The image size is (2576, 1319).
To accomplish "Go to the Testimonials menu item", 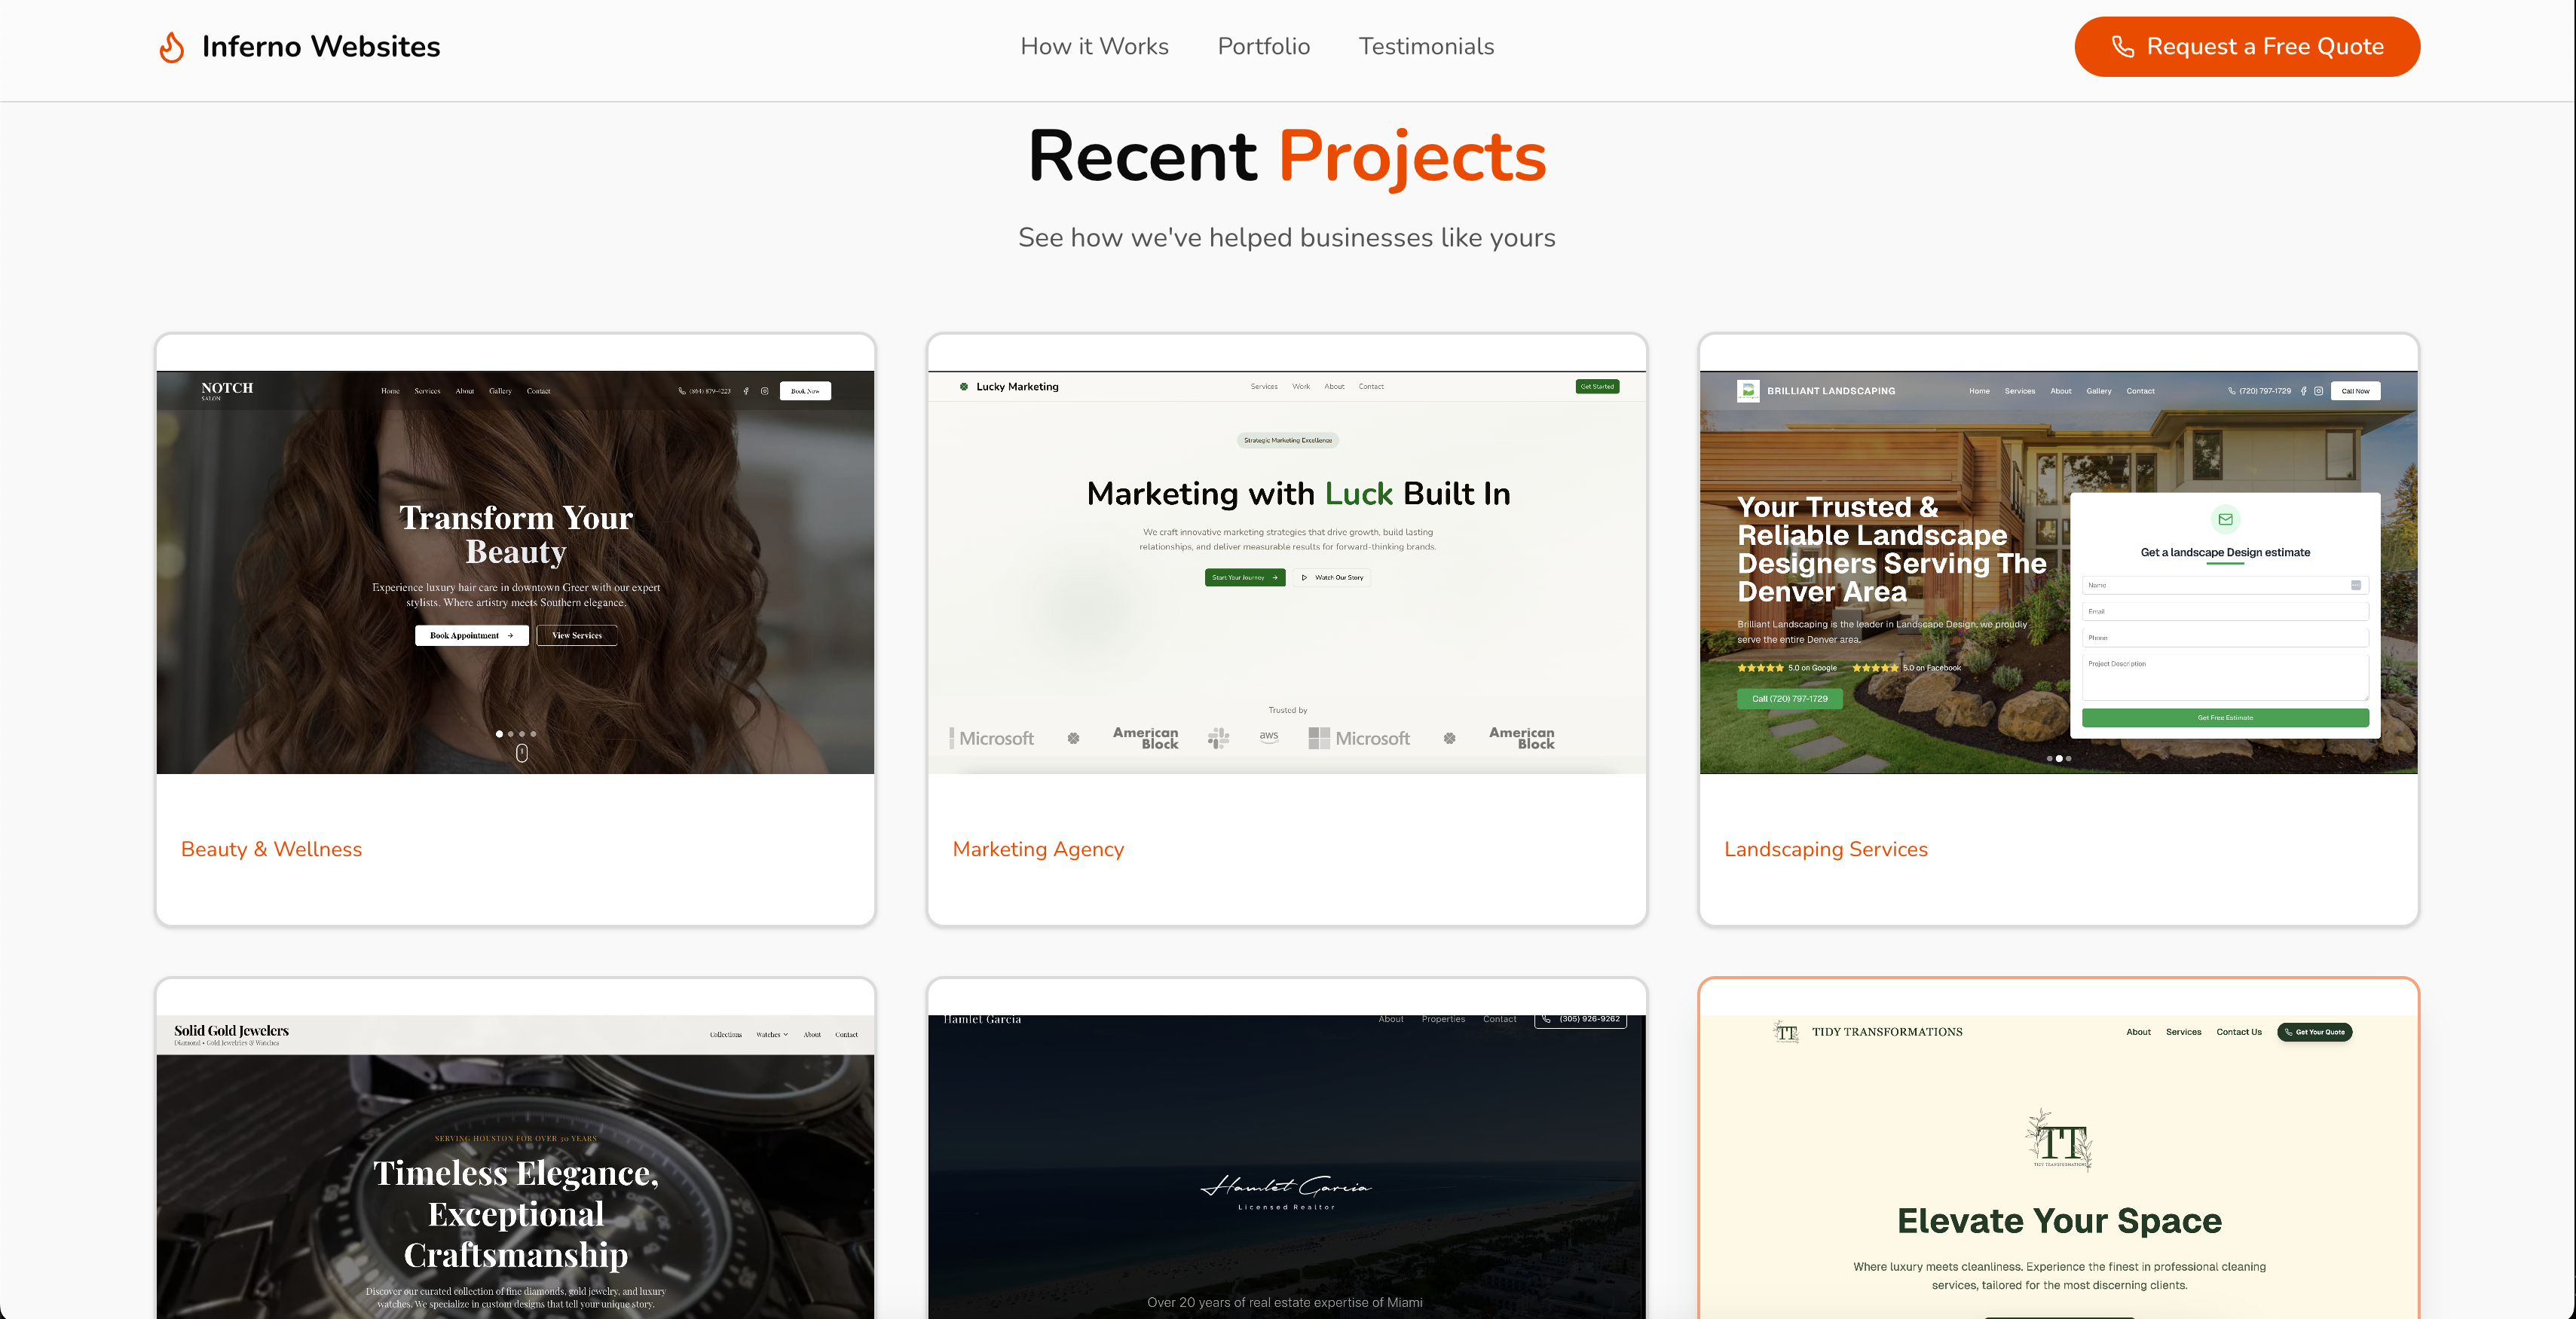I will tap(1426, 46).
